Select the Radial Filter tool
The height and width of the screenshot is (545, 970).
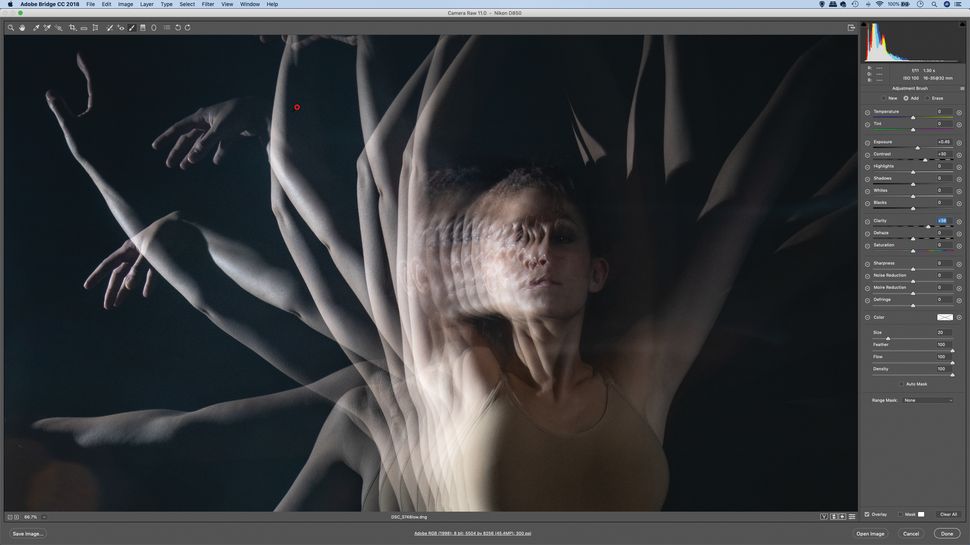pos(154,28)
